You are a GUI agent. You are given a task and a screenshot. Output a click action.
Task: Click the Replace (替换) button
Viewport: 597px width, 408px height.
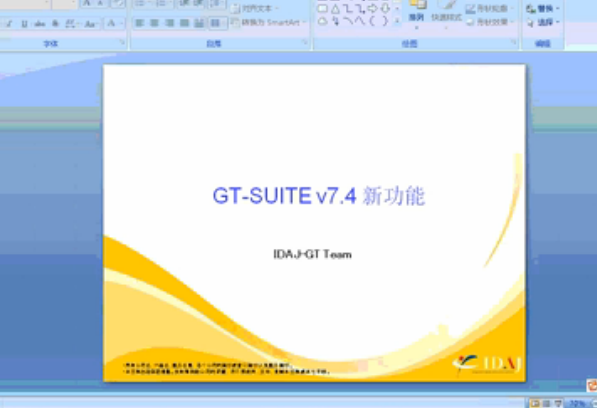pyautogui.click(x=543, y=8)
